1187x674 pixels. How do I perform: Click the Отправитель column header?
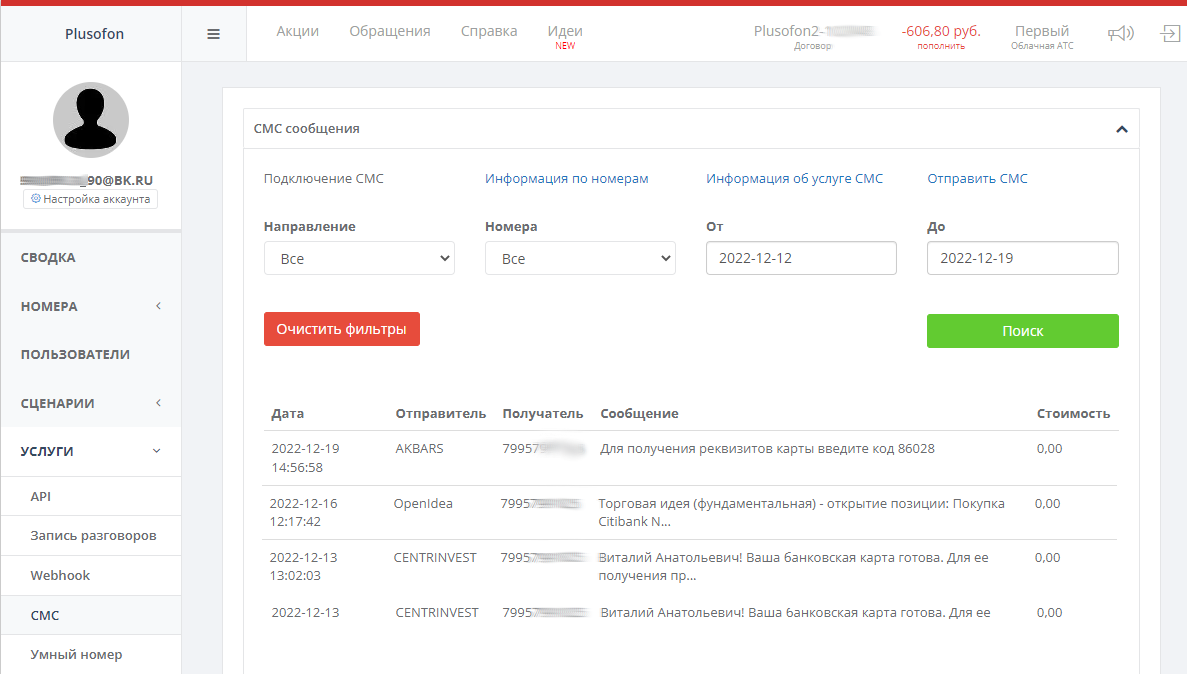(441, 414)
